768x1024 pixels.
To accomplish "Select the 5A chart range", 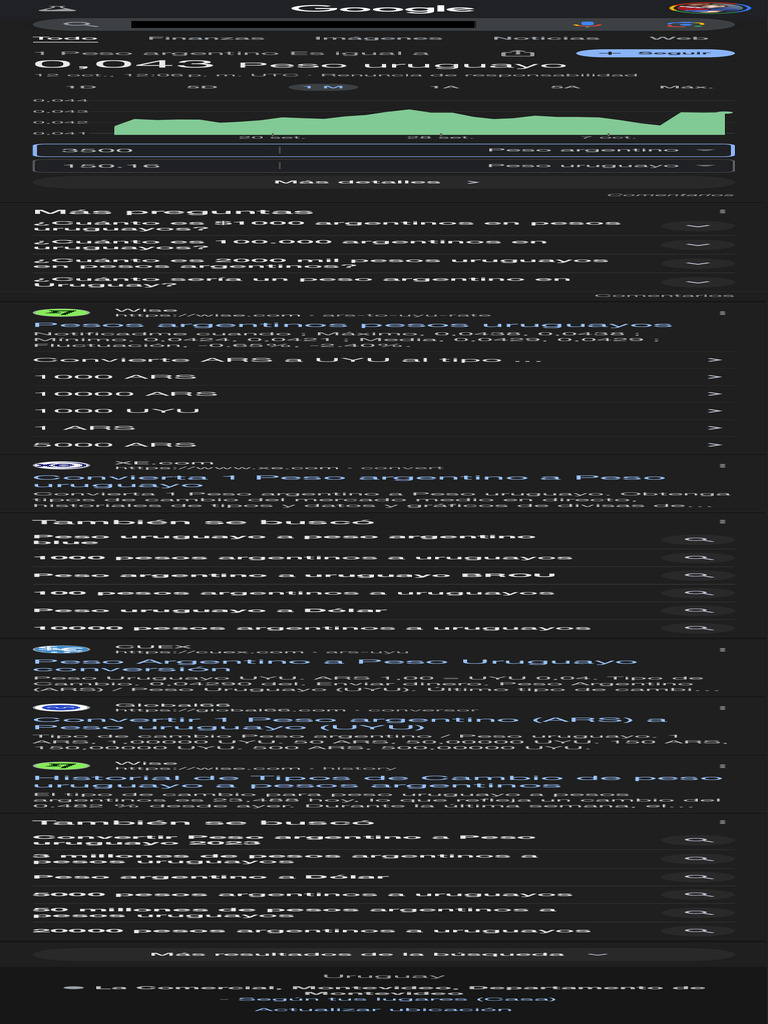I will click(565, 87).
